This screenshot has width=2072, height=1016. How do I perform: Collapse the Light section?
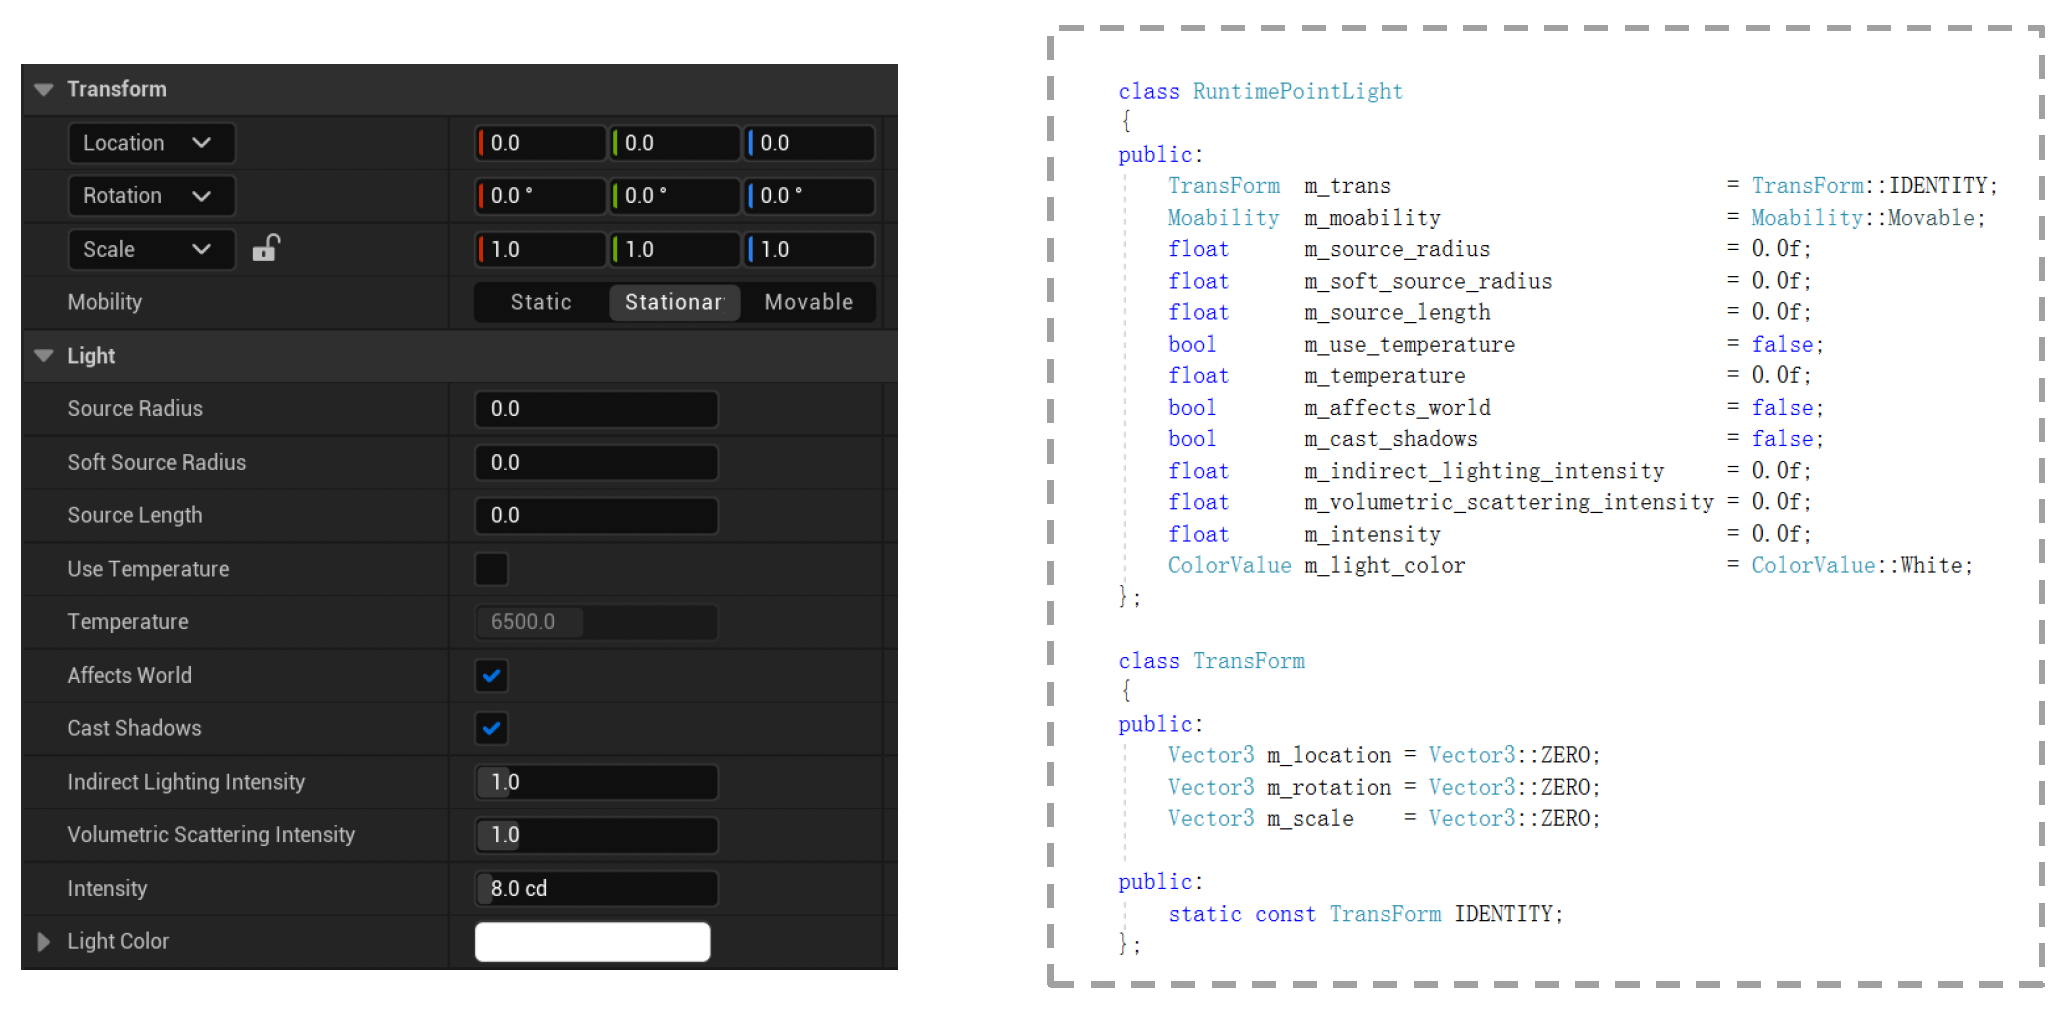point(43,356)
